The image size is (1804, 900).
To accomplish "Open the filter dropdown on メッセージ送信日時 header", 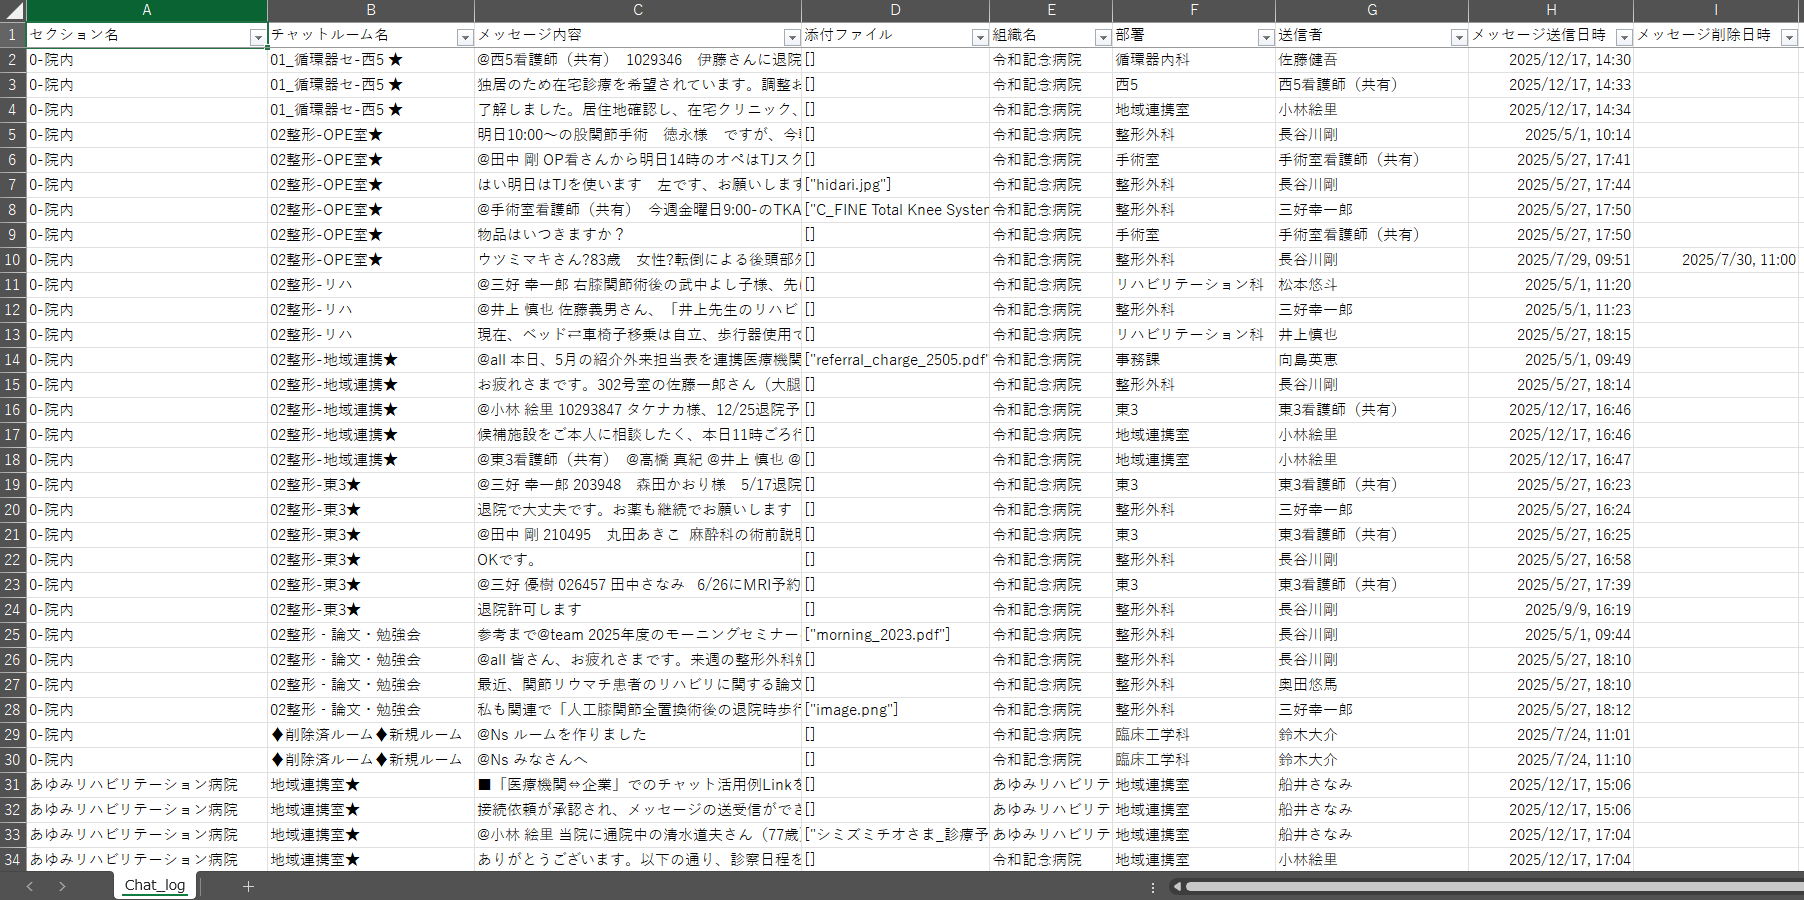I will click(1624, 36).
